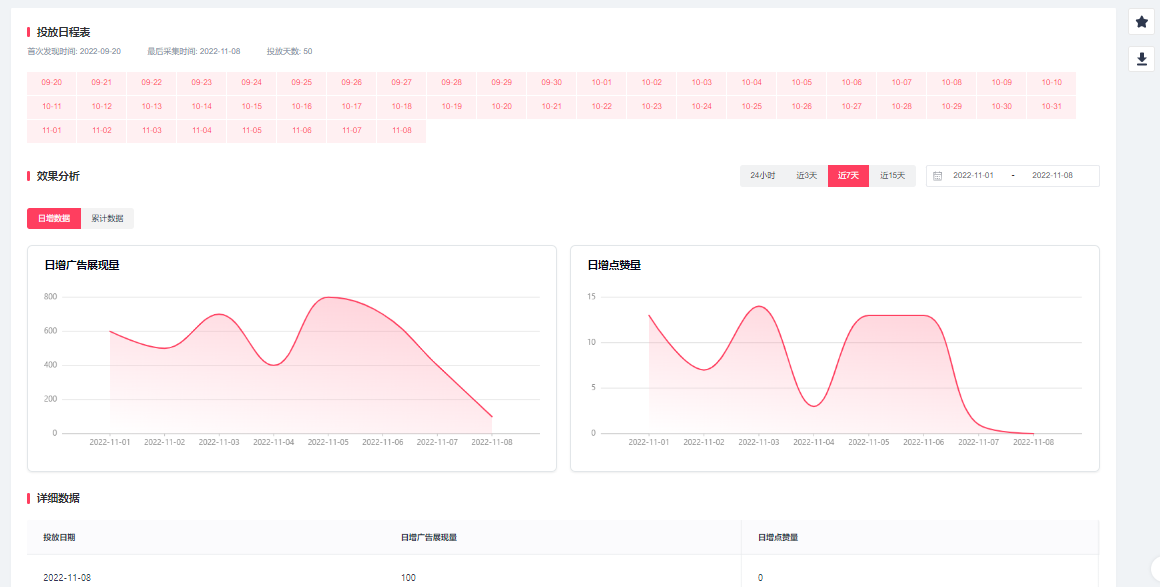Image resolution: width=1160 pixels, height=587 pixels.
Task: Click the 投放日期 table column header
Action: pos(59,538)
